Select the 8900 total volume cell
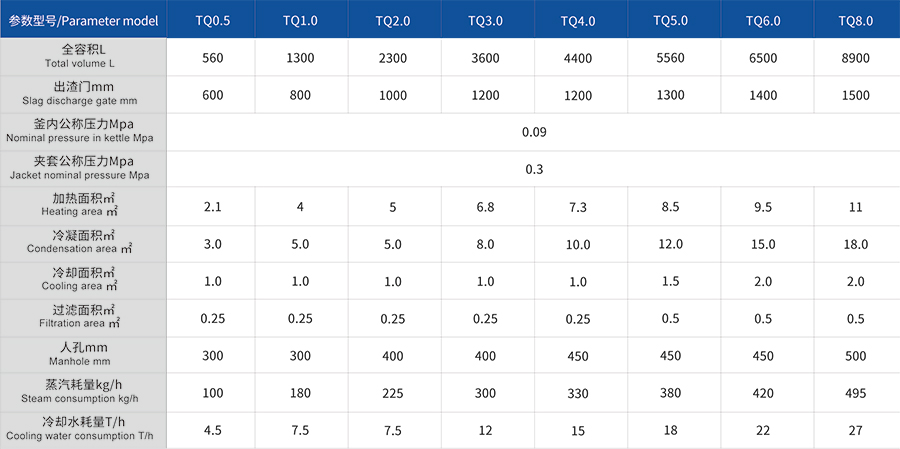900x449 pixels. (x=855, y=58)
